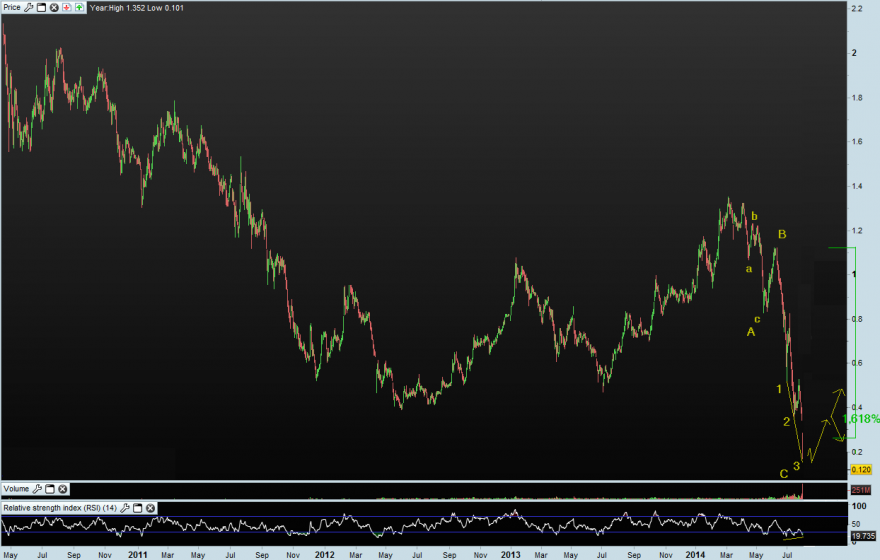Click green up-arrow icon in Price header
Viewport: 880px width, 560px height.
[x=79, y=7]
